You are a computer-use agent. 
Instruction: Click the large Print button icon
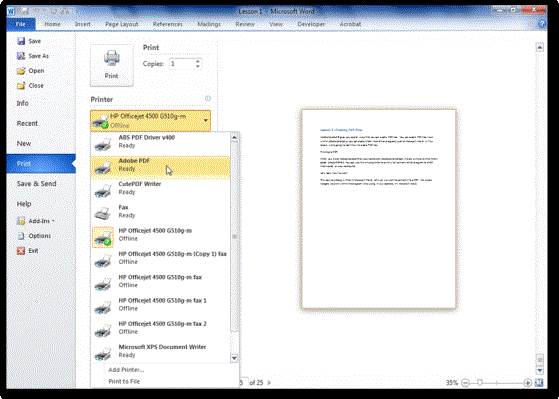tap(112, 65)
